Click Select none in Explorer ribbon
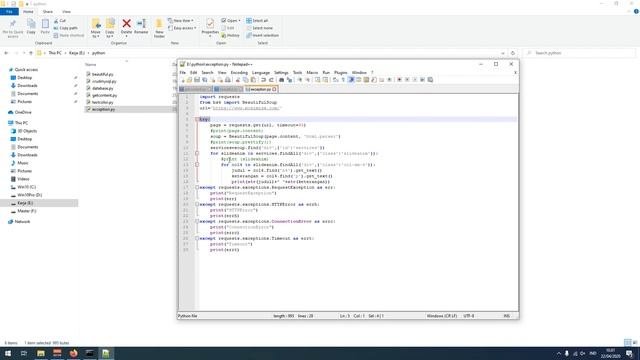Image resolution: width=640 pixels, height=360 pixels. [x=260, y=28]
